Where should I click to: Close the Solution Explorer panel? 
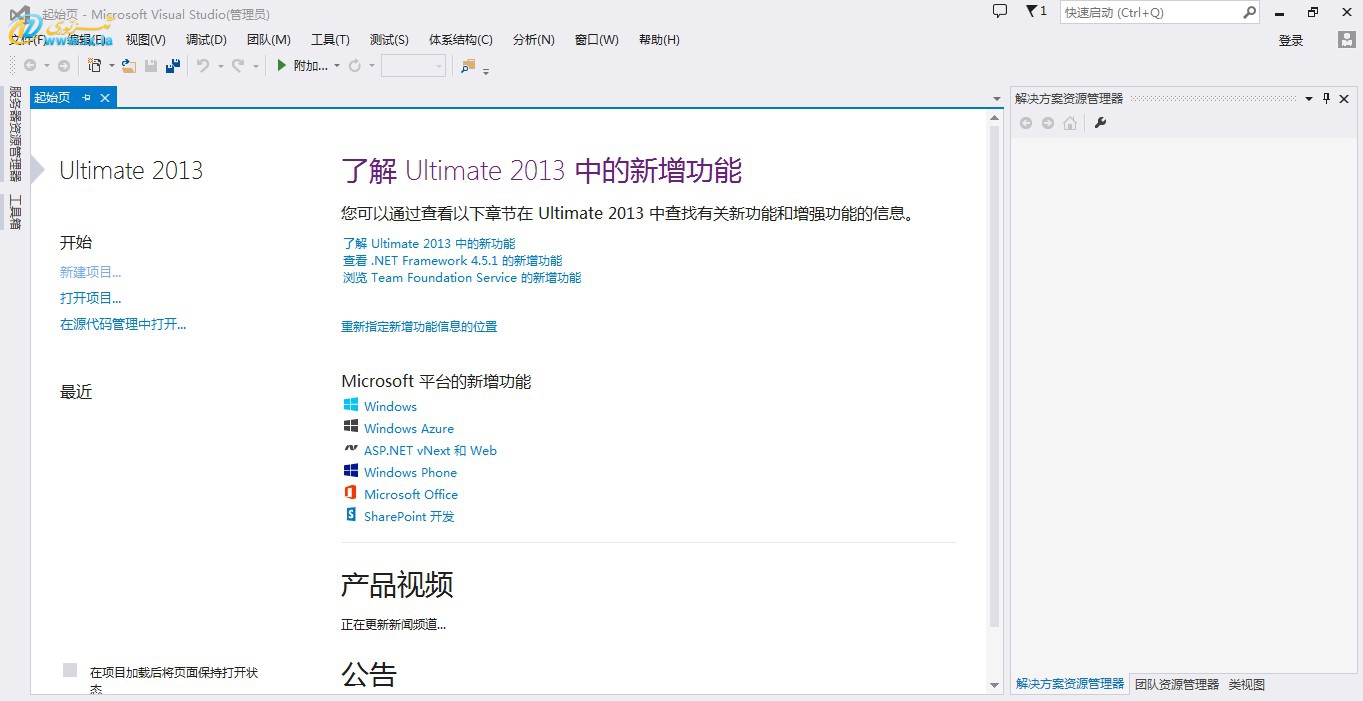point(1344,98)
